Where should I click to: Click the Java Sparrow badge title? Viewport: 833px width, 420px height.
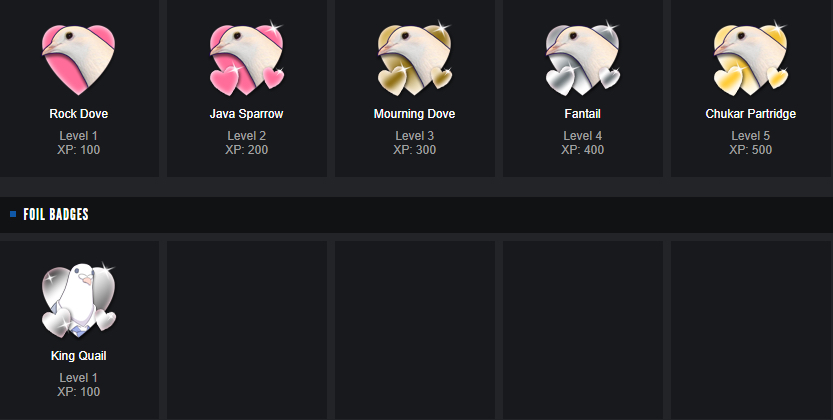point(246,114)
